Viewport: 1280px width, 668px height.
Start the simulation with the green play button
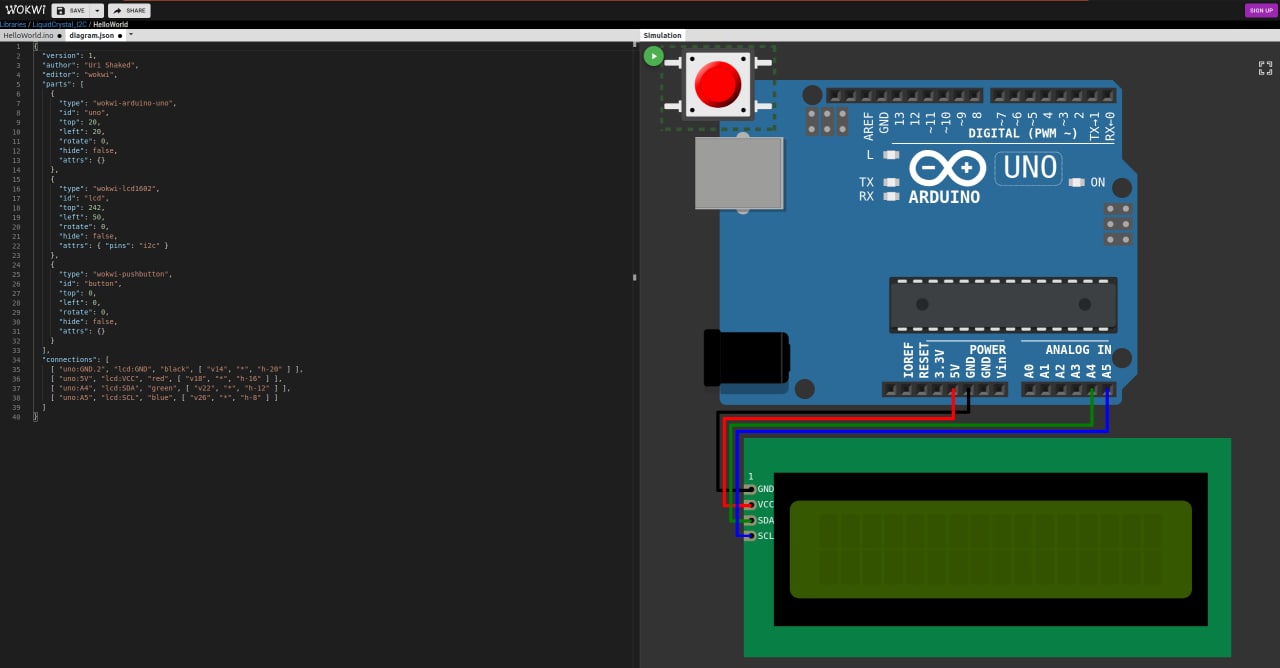point(653,56)
